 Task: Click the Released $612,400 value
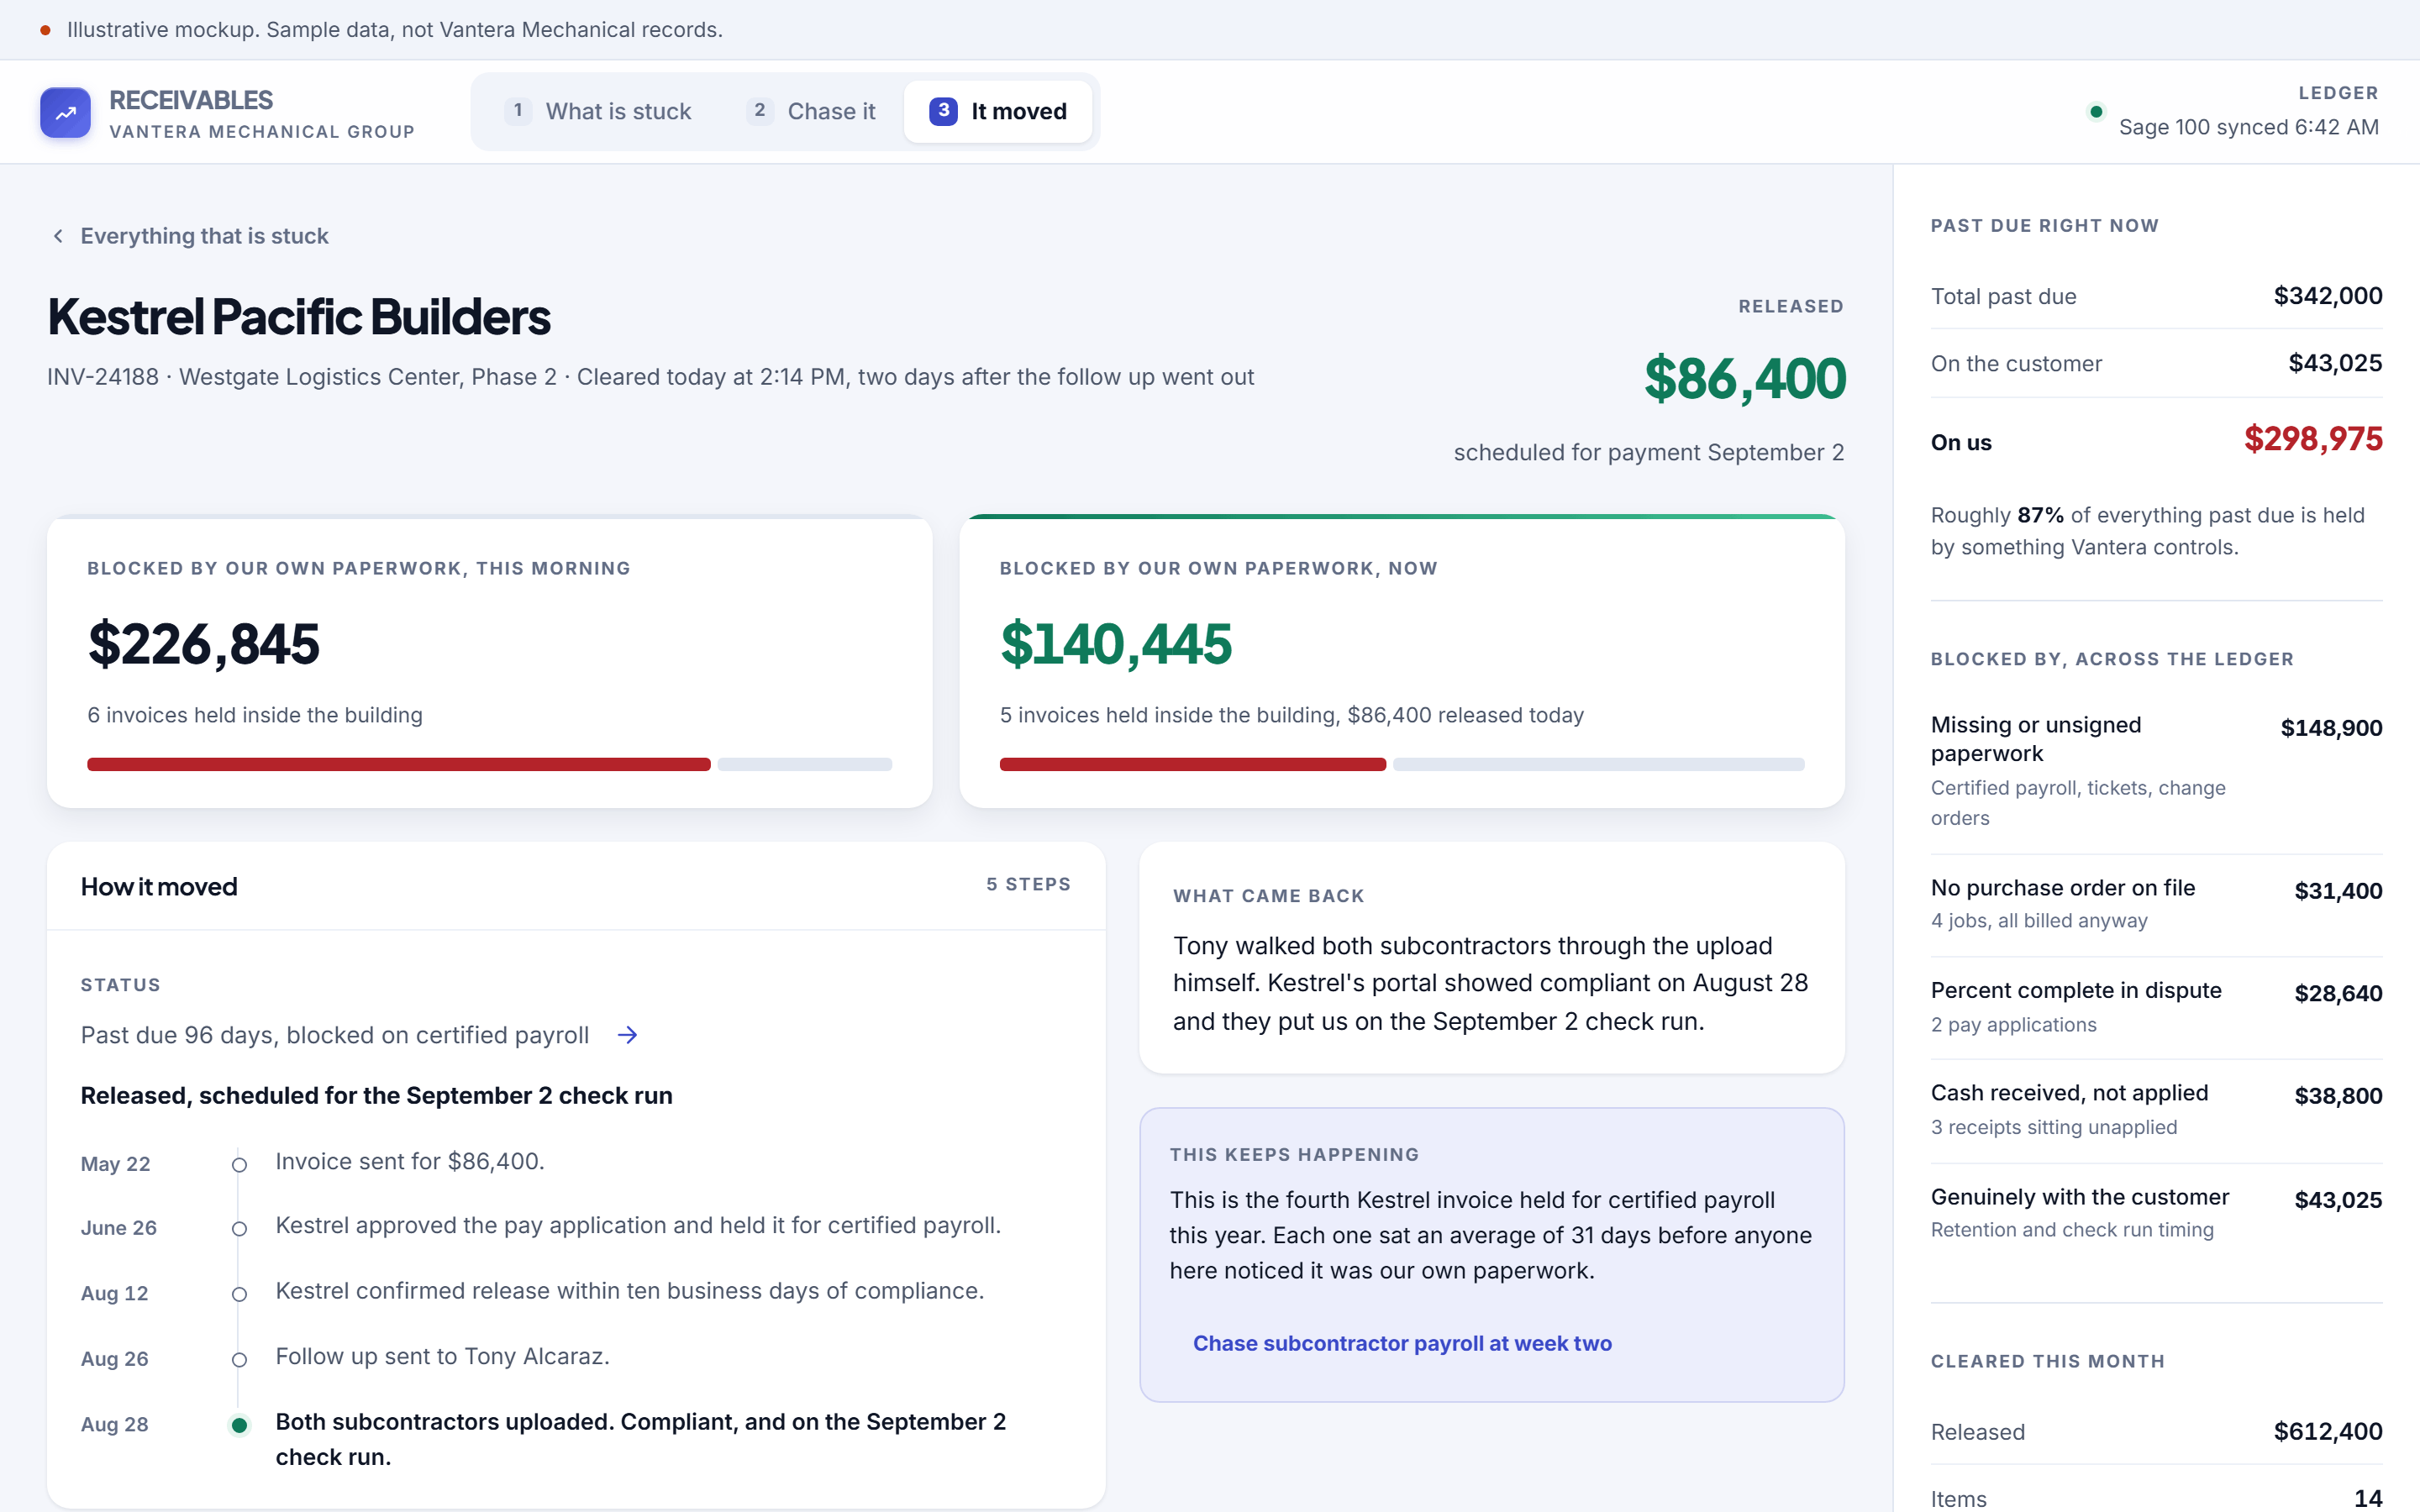[x=2327, y=1431]
